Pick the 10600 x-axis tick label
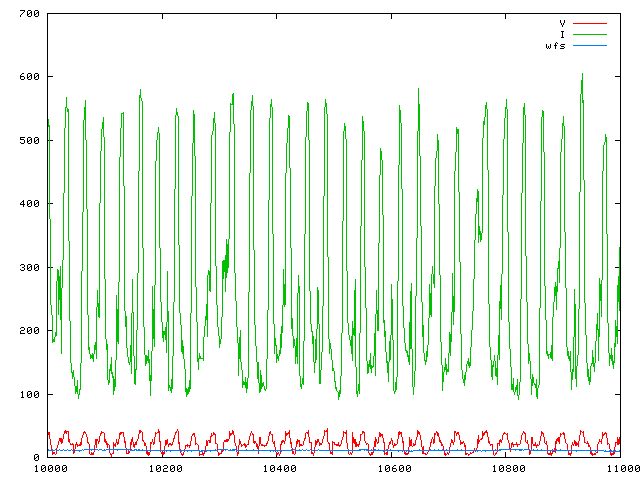Viewport: 640px width, 480px height. 392,468
